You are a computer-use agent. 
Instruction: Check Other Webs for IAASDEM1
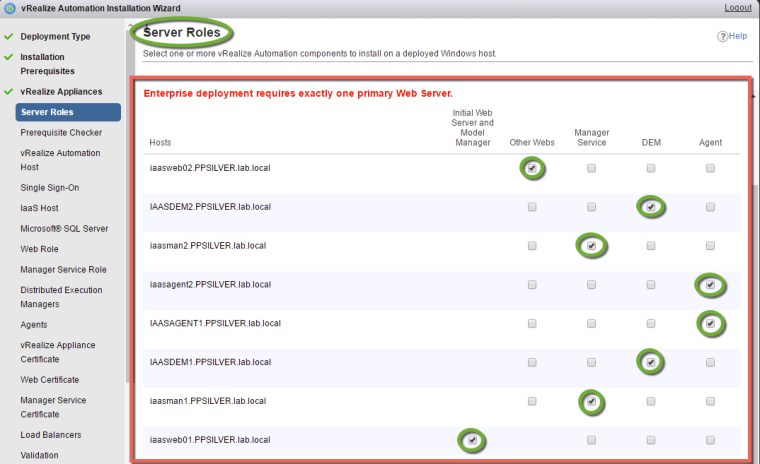coord(532,362)
